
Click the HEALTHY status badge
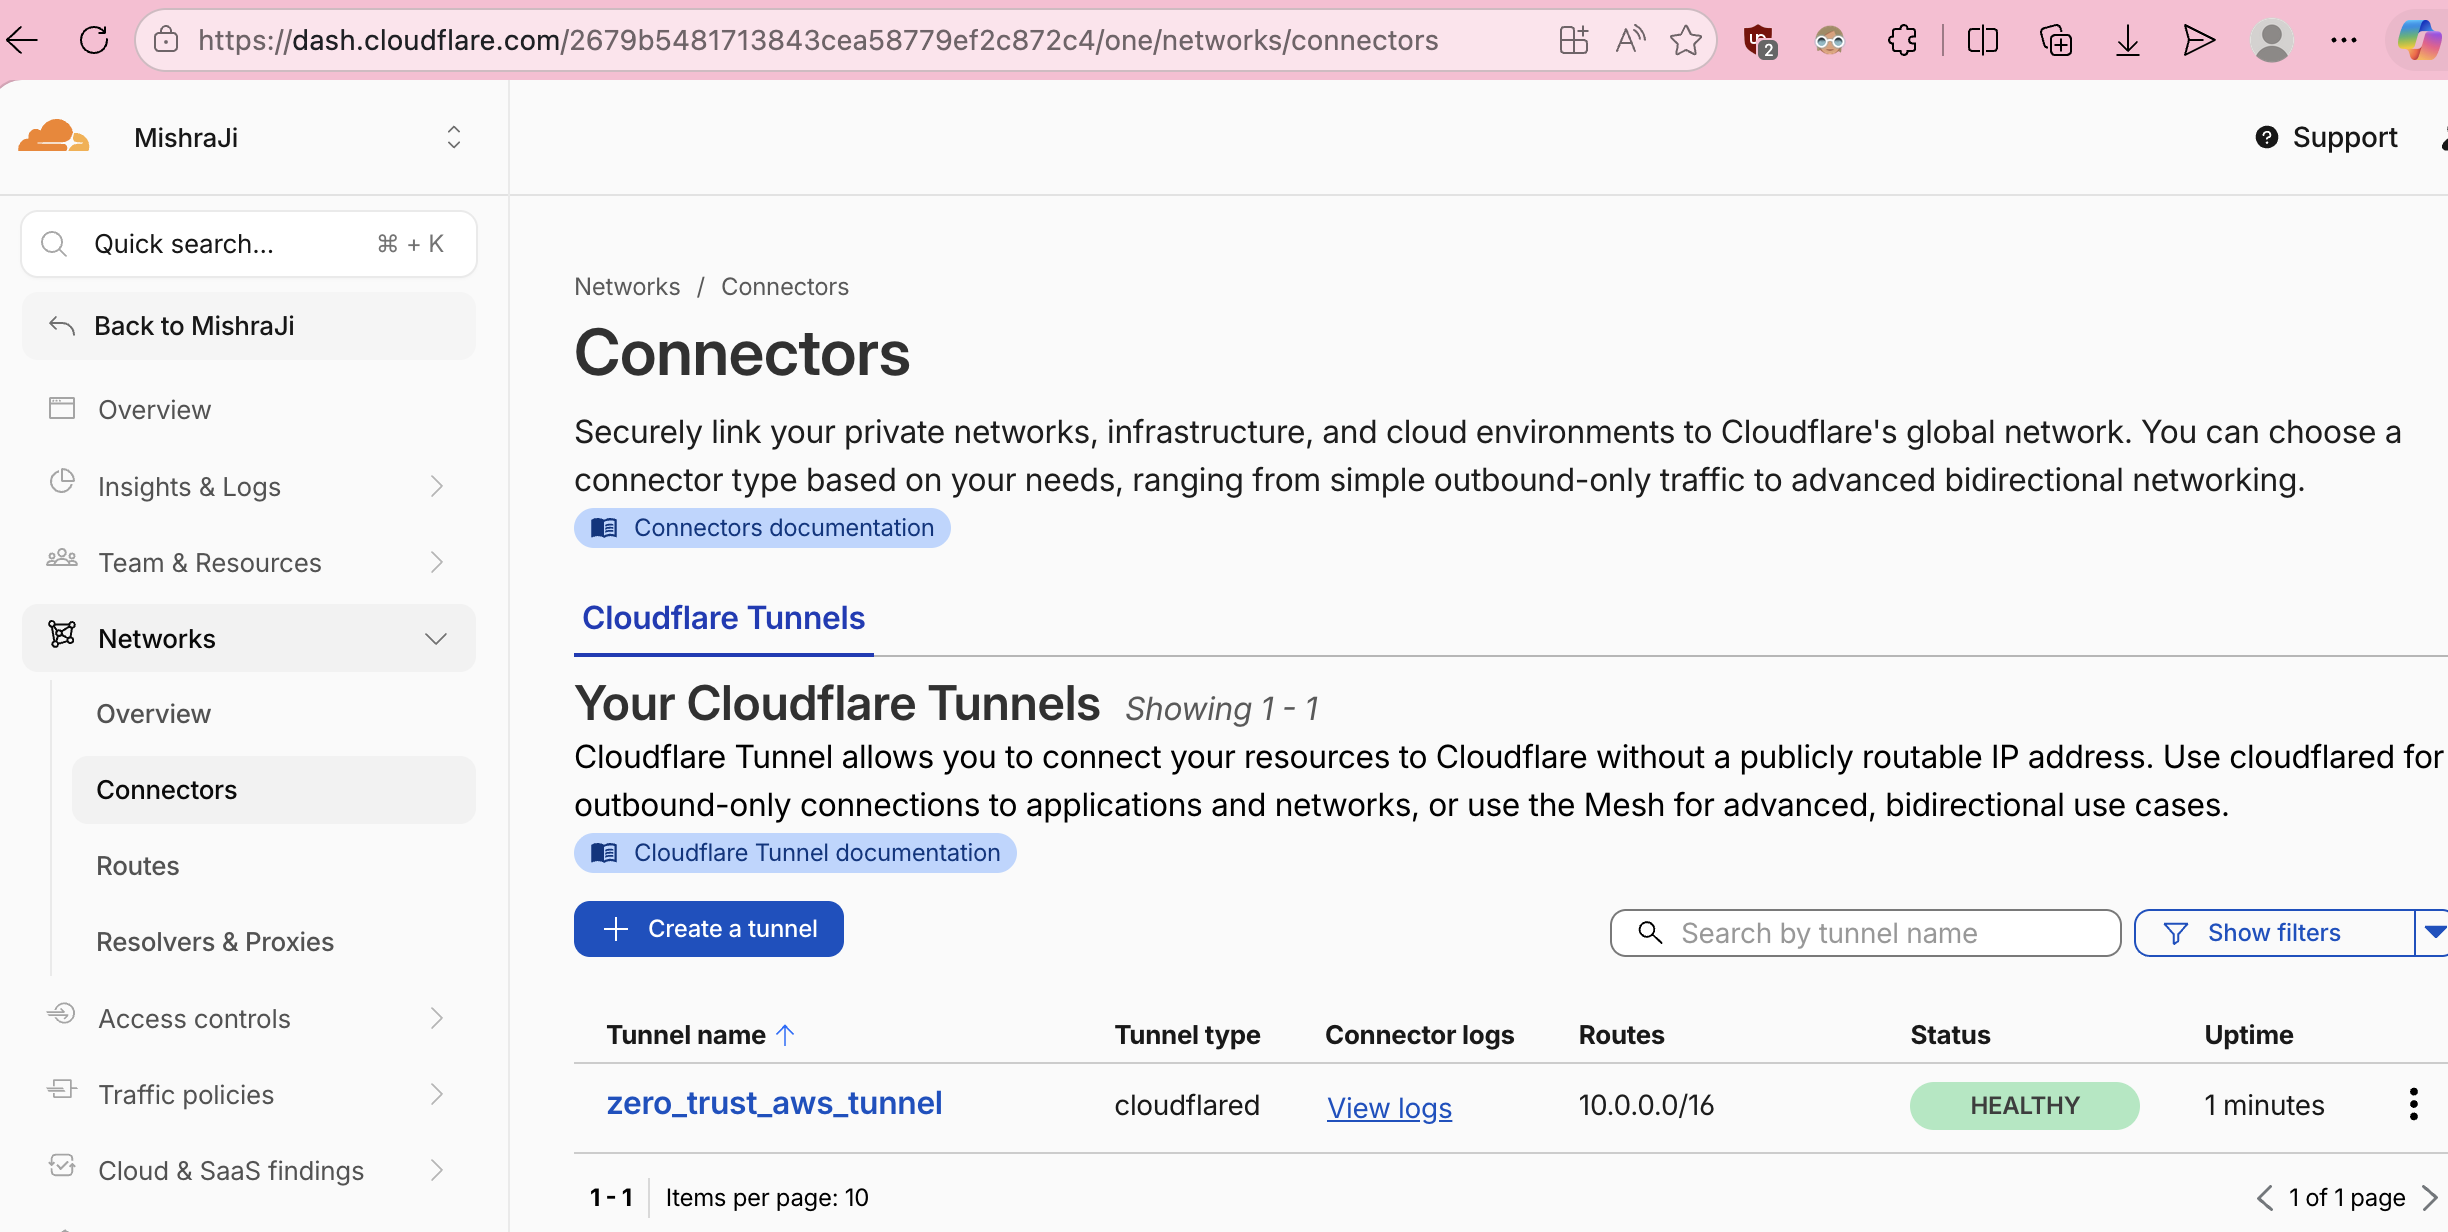tap(2024, 1106)
